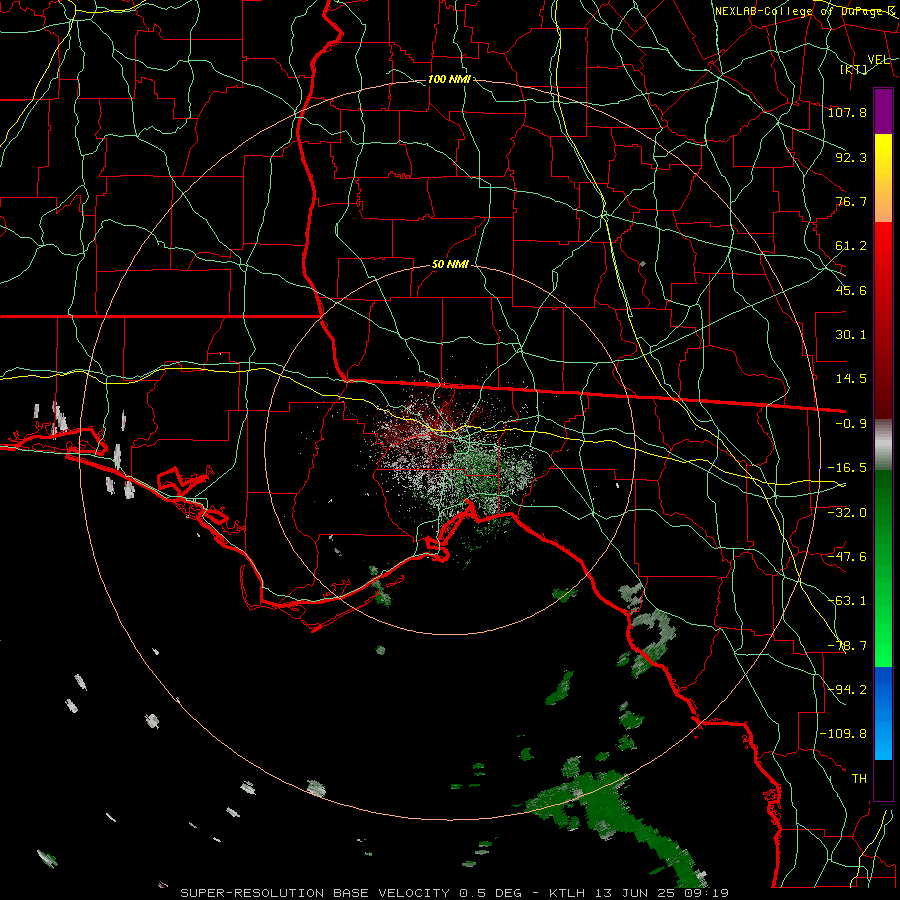This screenshot has height=900, width=900.
Task: Click the -94.2 scale value
Action: point(847,689)
